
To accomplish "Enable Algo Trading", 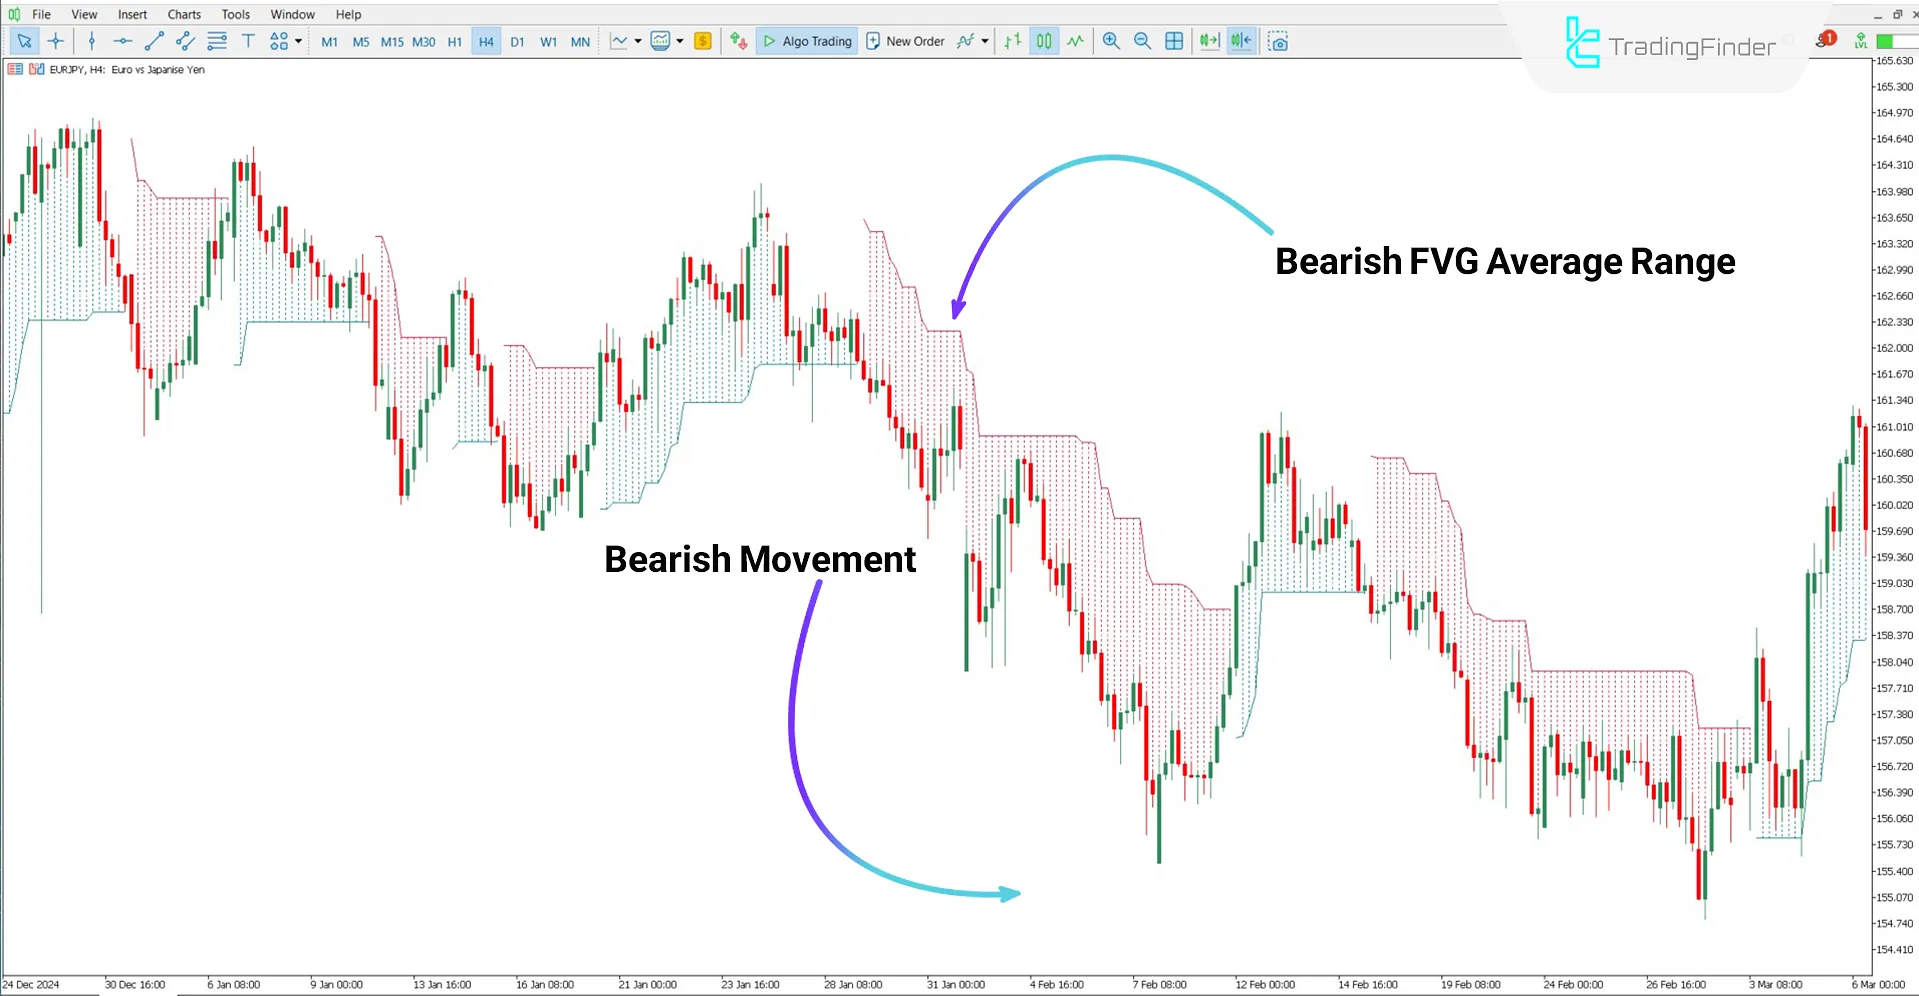I will click(x=807, y=41).
